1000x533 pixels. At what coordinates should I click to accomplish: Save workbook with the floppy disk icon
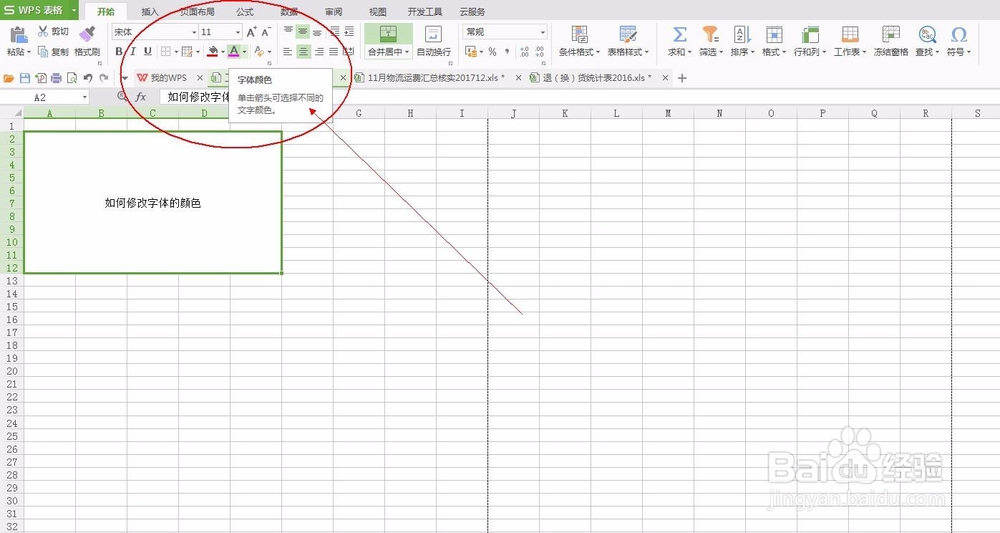tap(25, 78)
